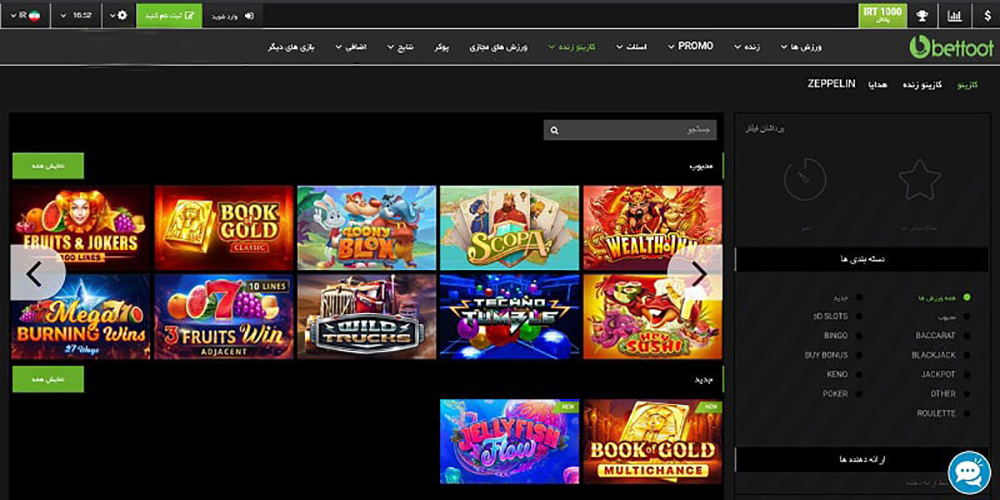The height and width of the screenshot is (500, 1000).
Task: Click the favorites star icon in filter panel
Action: click(x=920, y=180)
